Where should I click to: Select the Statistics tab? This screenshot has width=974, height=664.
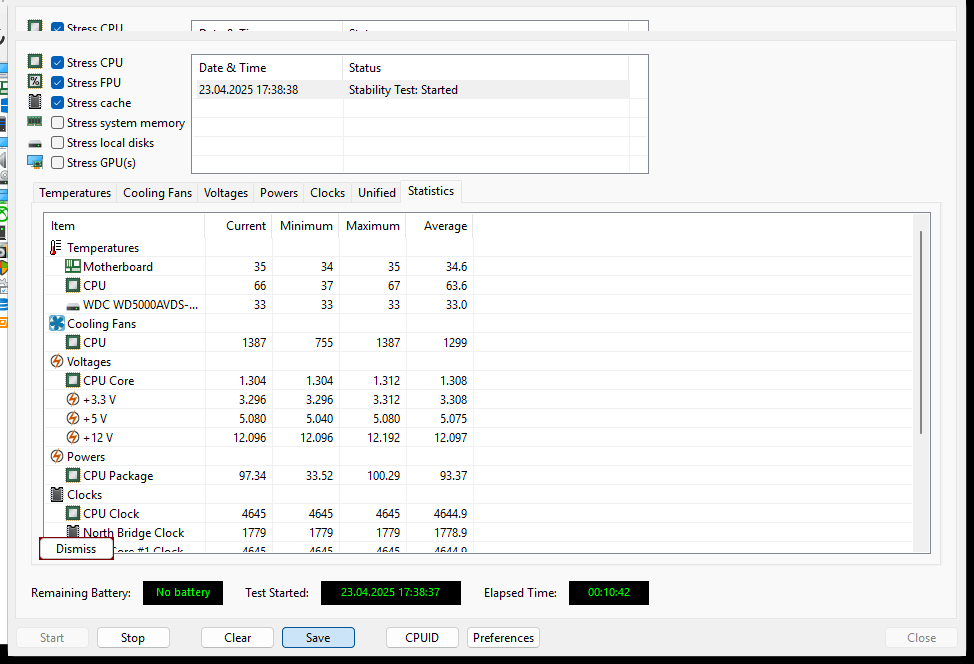coord(431,191)
